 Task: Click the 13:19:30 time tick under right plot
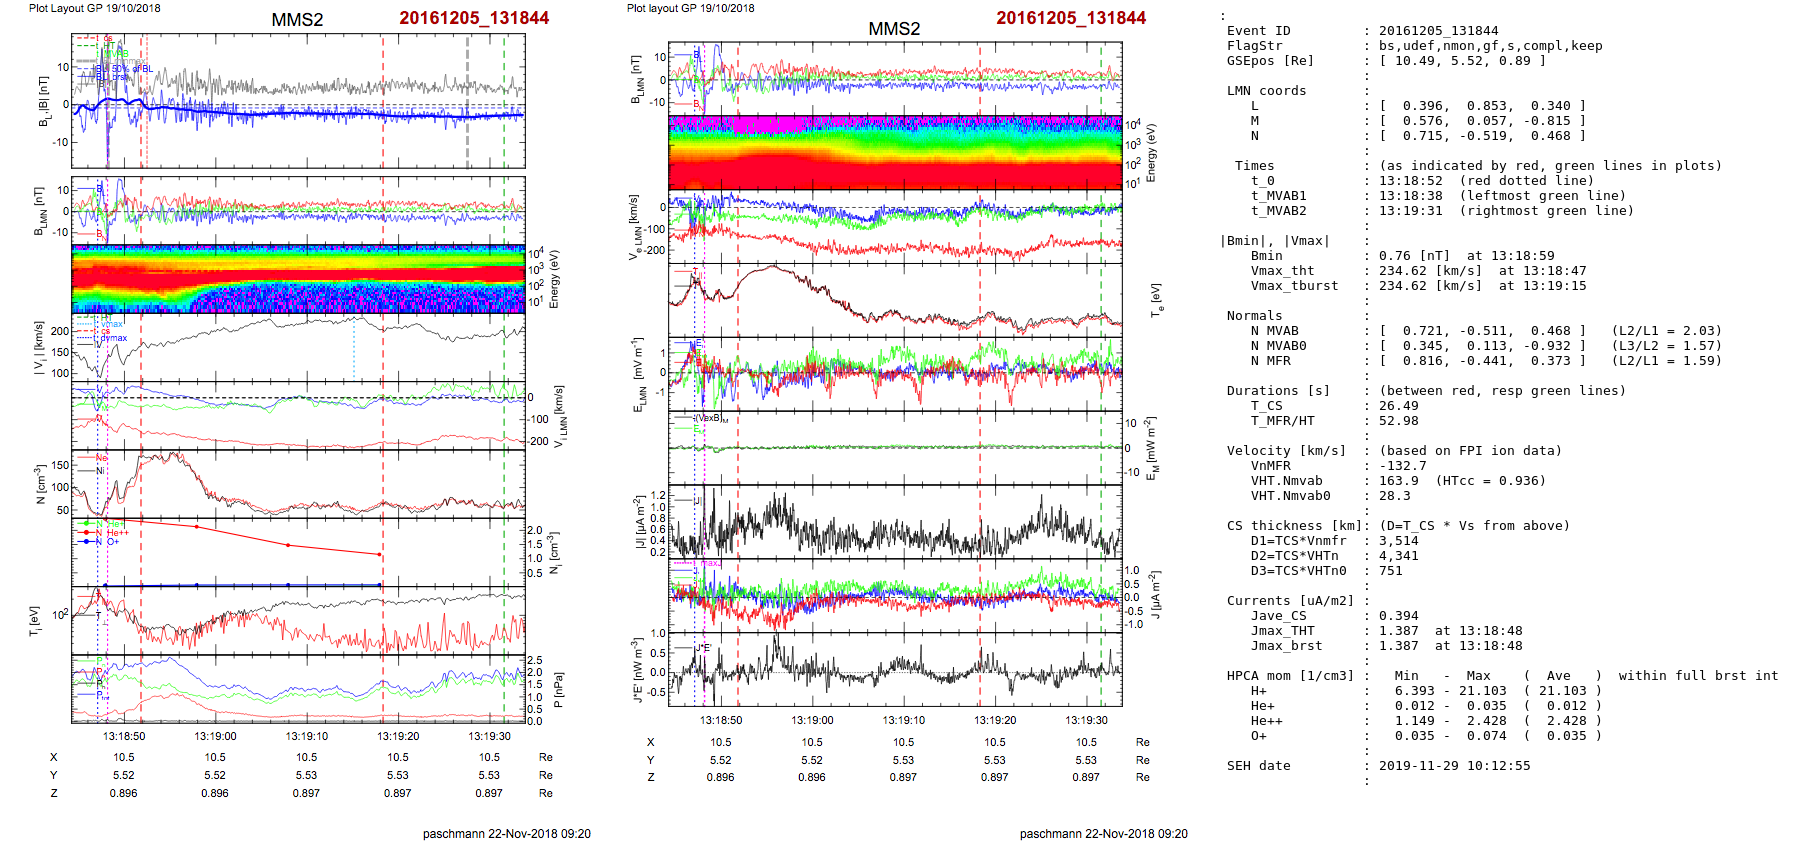click(1086, 720)
